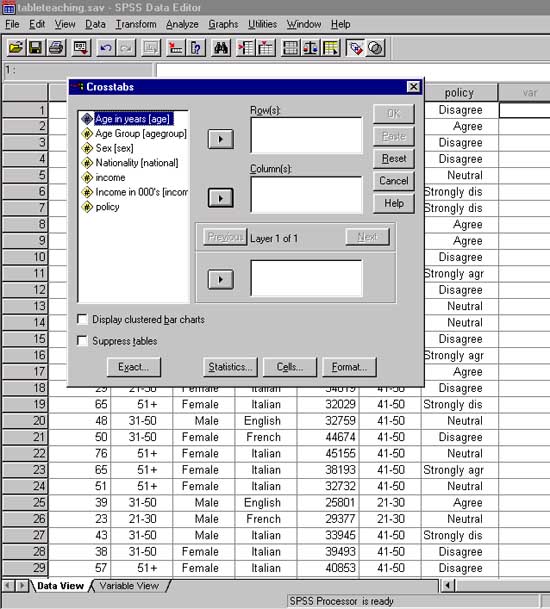Click inside the Row(s) list box
Image resolution: width=550 pixels, height=609 pixels.
tap(306, 135)
